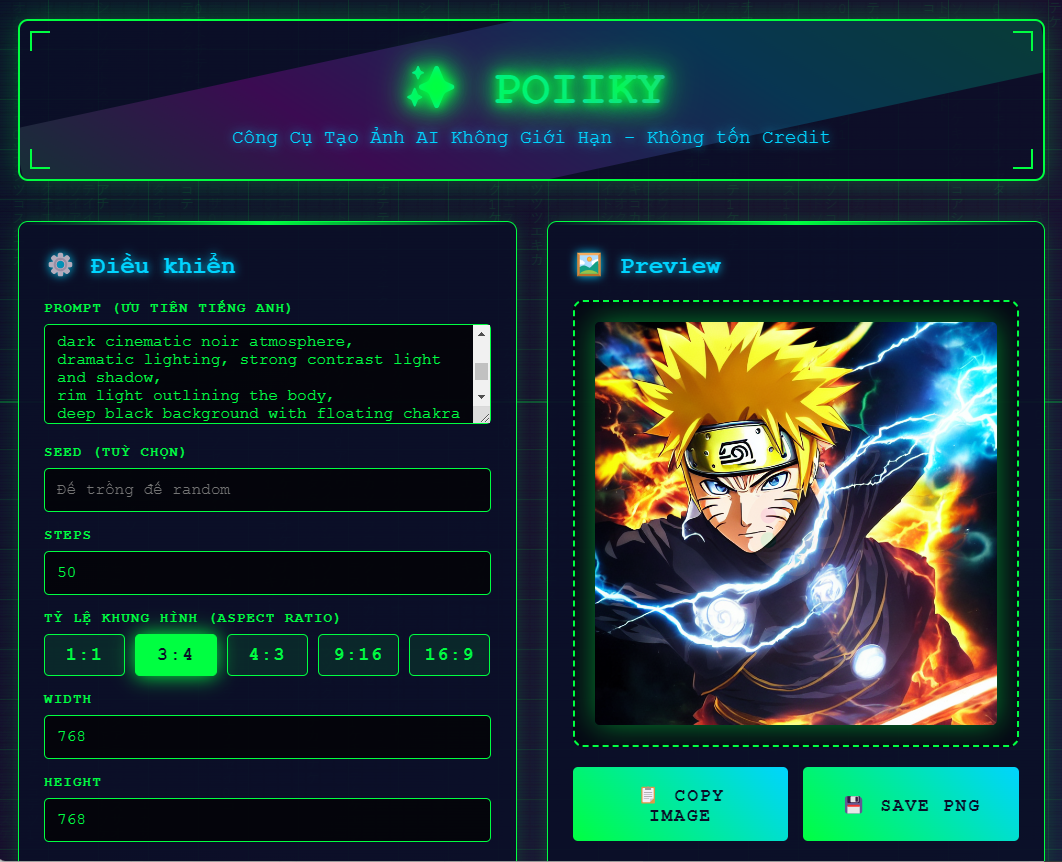This screenshot has width=1062, height=862.
Task: Copy the generated image to clipboard
Action: click(x=680, y=804)
